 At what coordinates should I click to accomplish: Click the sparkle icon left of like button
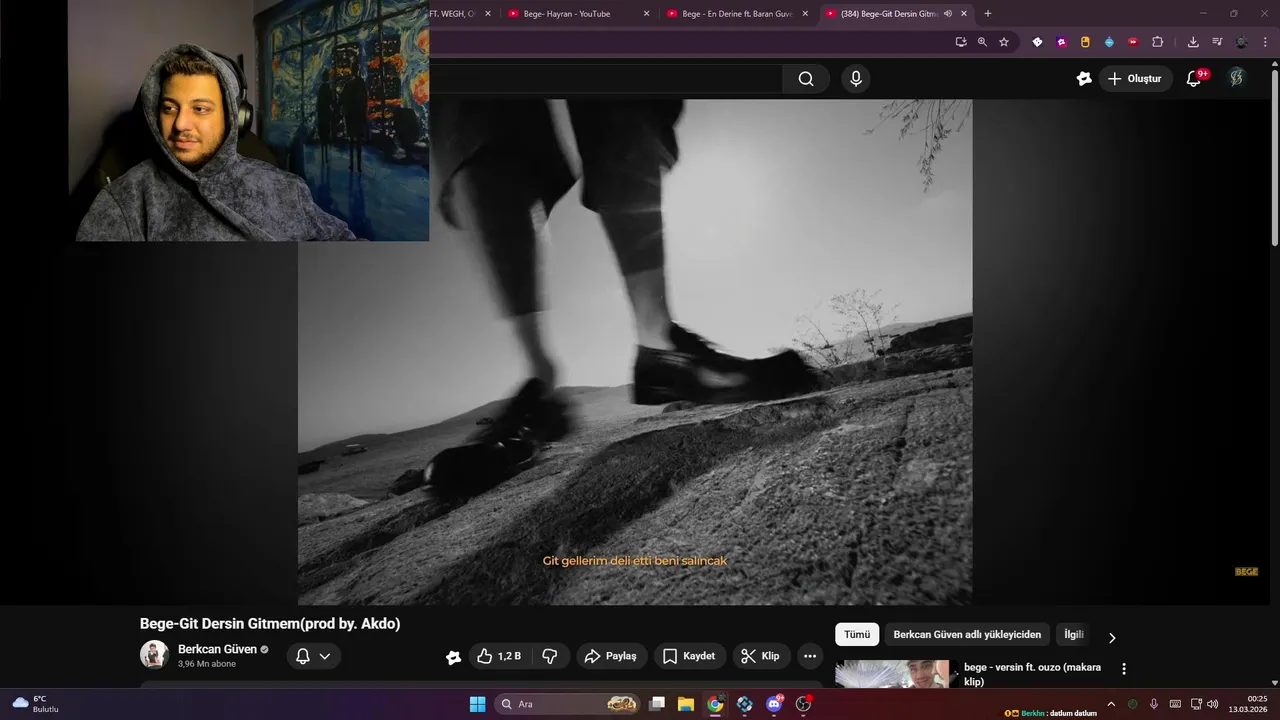click(454, 657)
